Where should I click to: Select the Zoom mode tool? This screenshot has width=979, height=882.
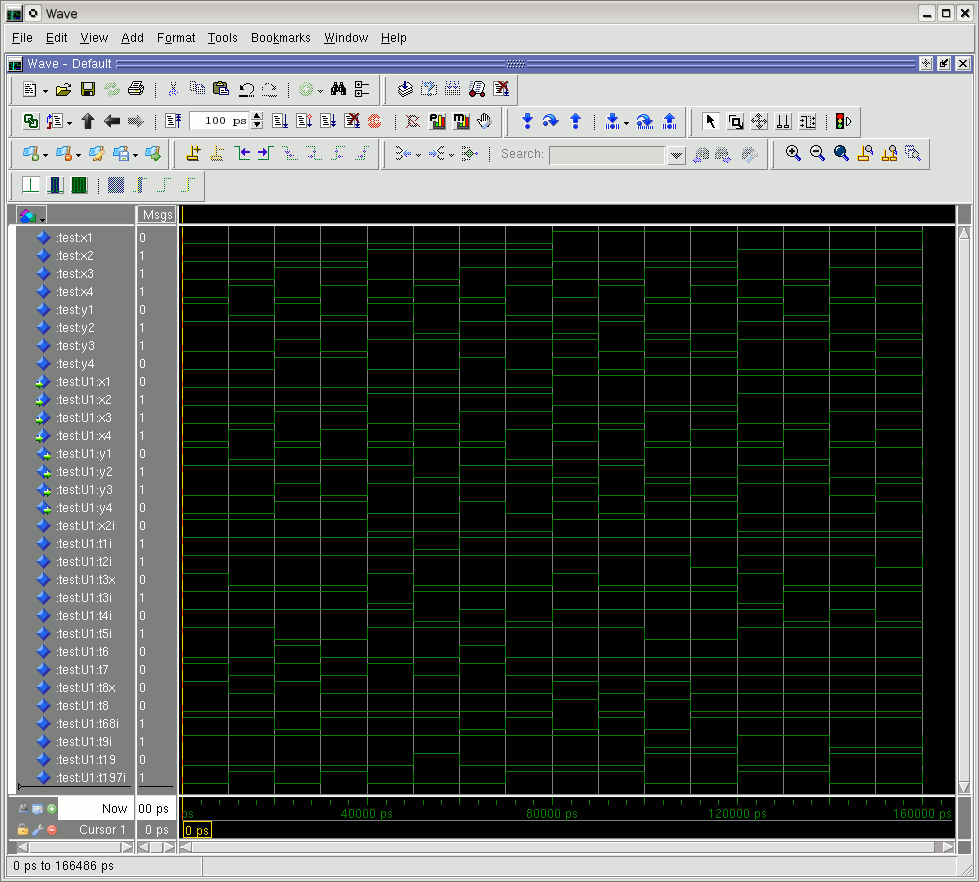(735, 121)
